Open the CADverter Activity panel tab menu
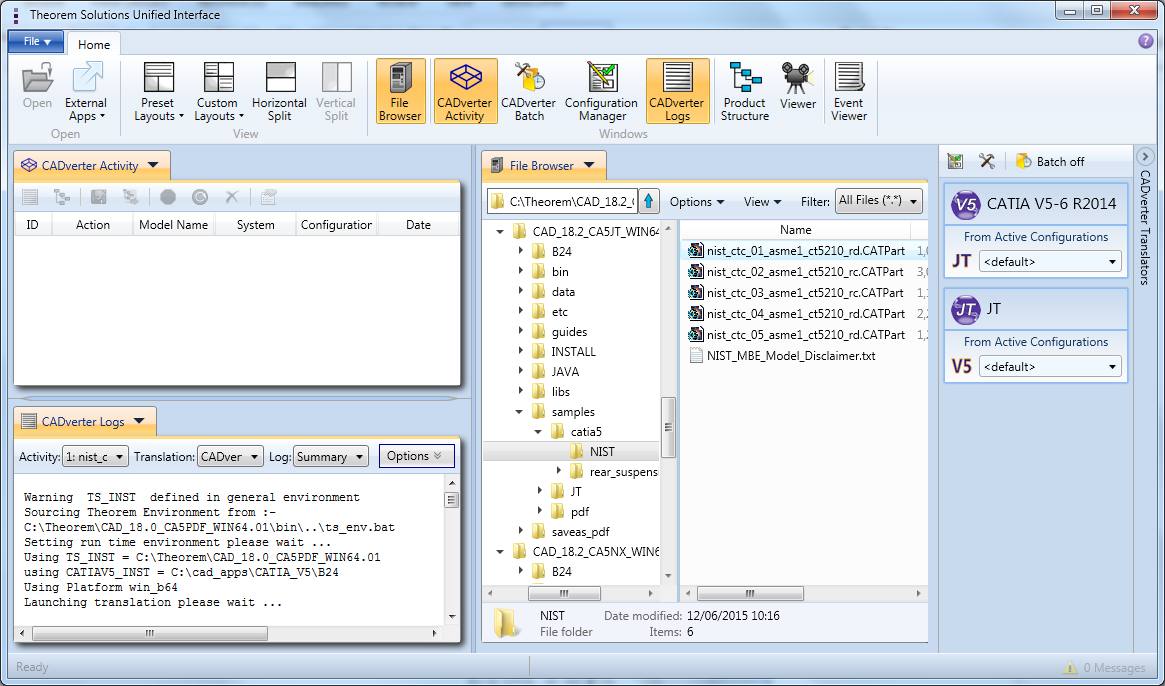Viewport: 1165px width, 686px height. (153, 165)
